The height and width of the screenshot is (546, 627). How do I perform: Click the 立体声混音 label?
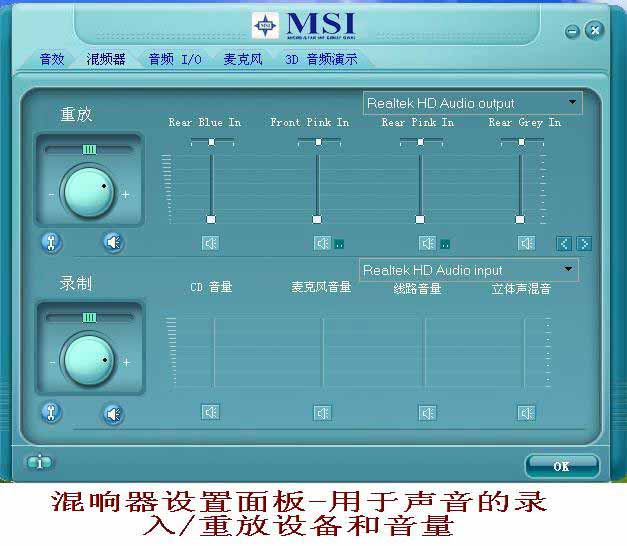click(x=521, y=288)
